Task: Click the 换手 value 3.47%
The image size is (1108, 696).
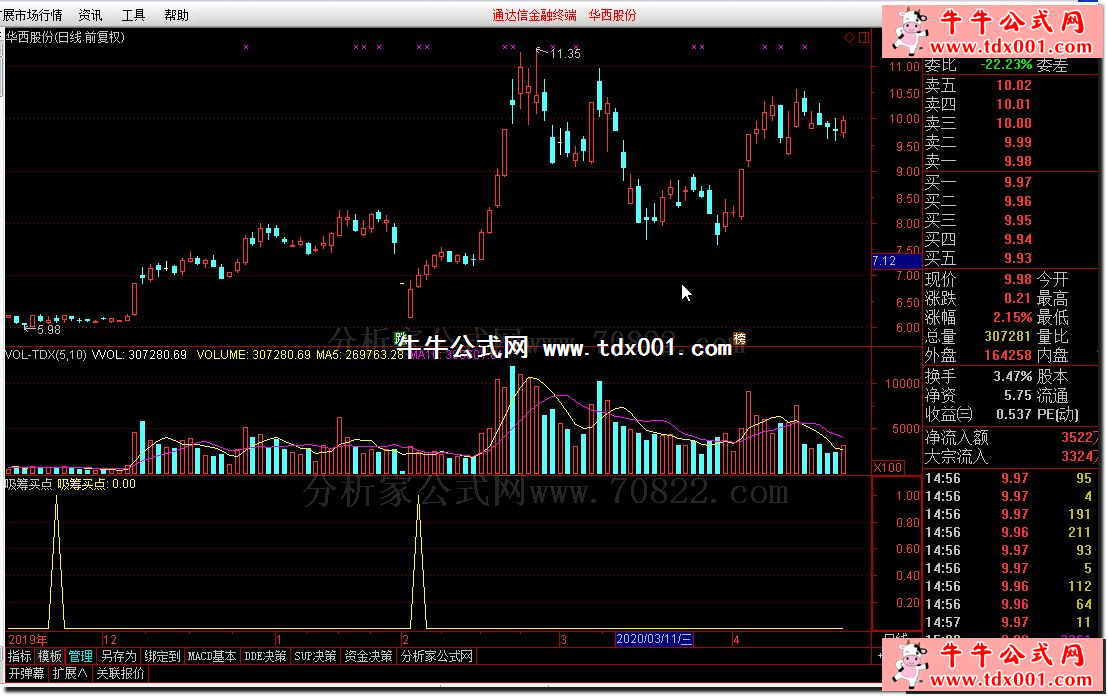Action: tap(1012, 377)
